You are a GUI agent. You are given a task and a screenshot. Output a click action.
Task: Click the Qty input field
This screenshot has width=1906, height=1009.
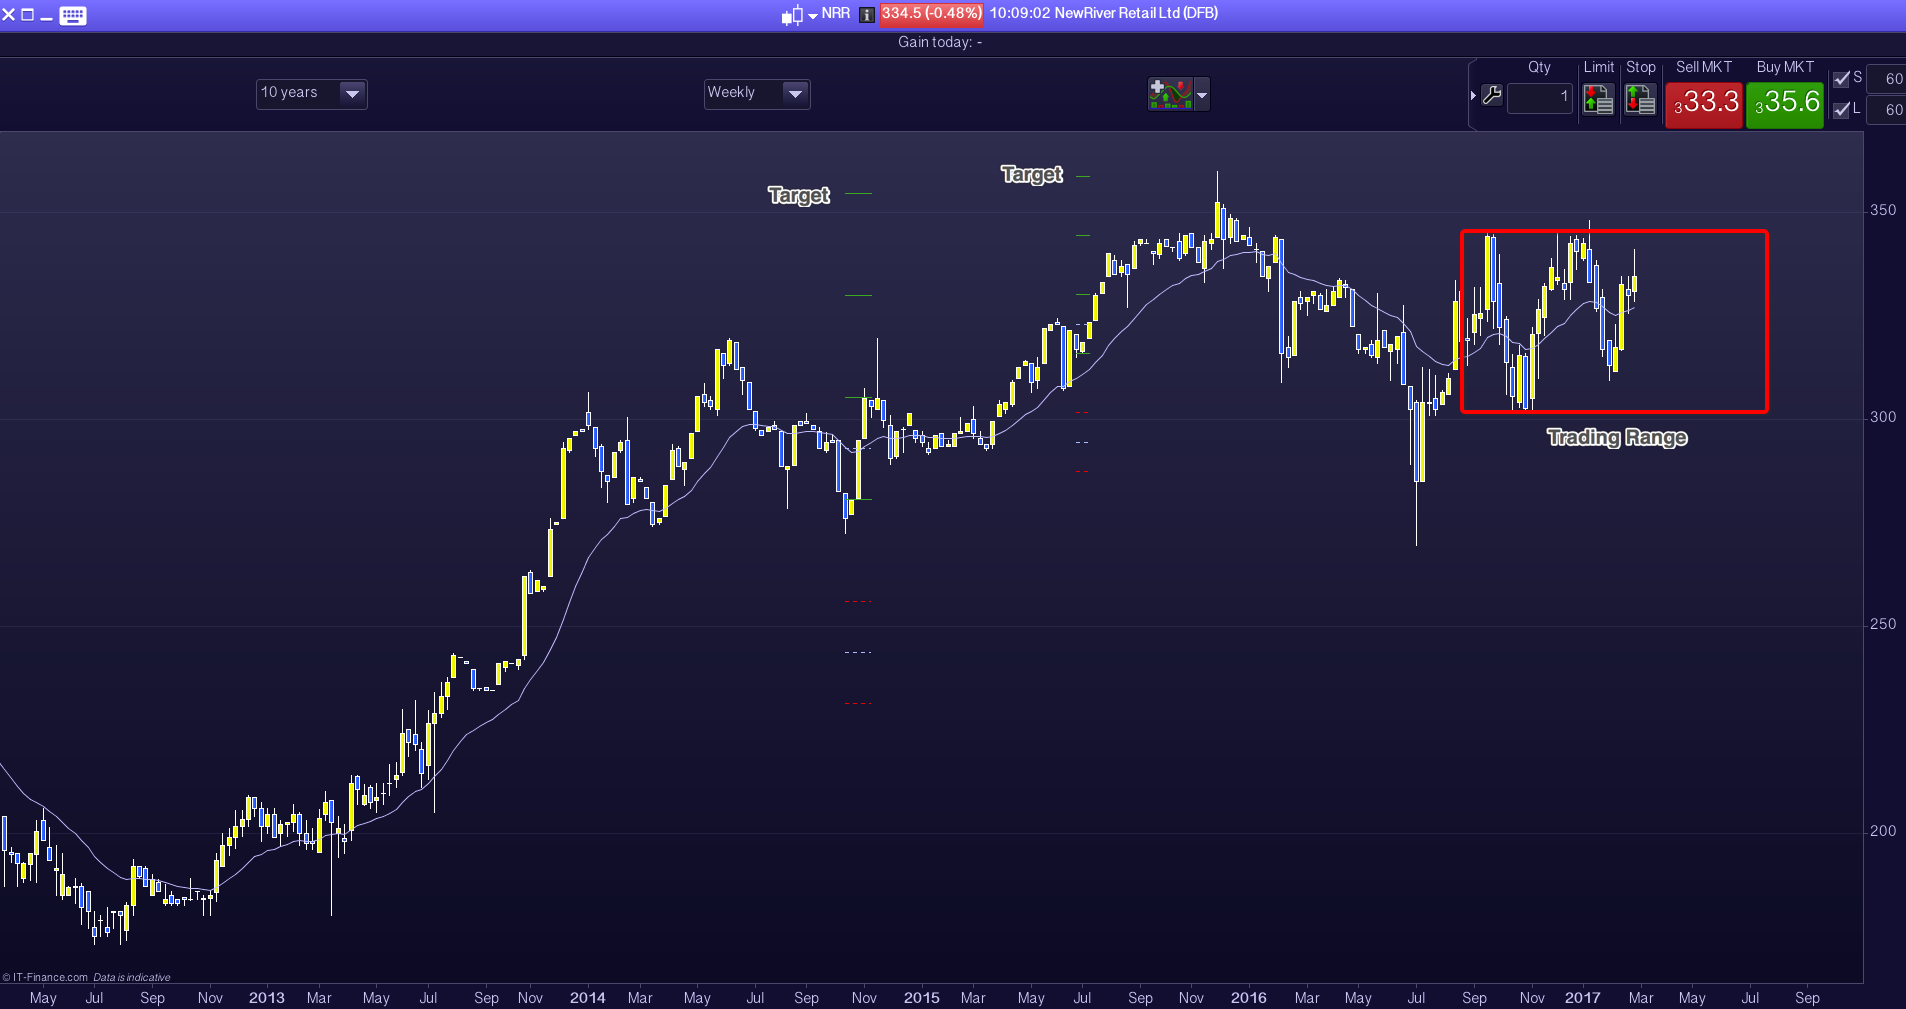pyautogui.click(x=1539, y=97)
